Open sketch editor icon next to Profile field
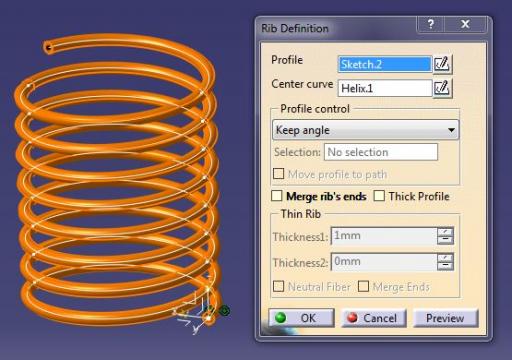This screenshot has height=360, width=512. click(442, 64)
